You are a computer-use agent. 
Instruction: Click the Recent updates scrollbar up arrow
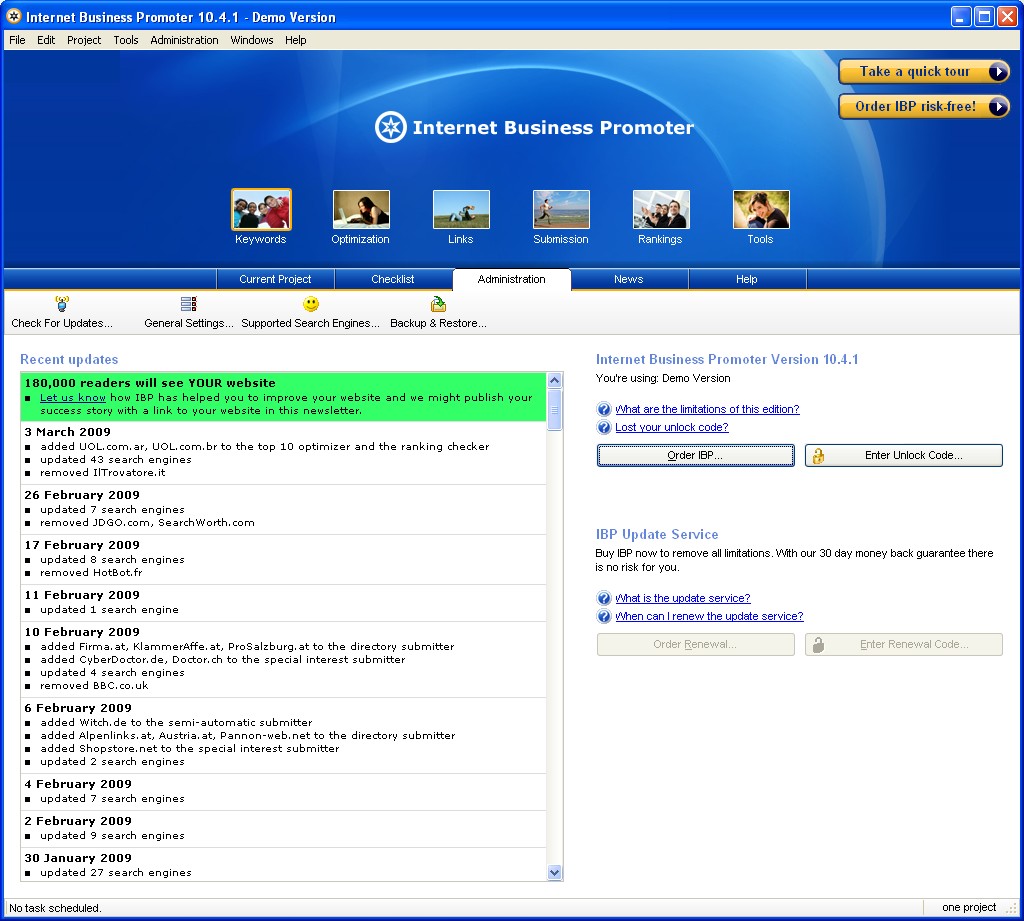click(554, 381)
